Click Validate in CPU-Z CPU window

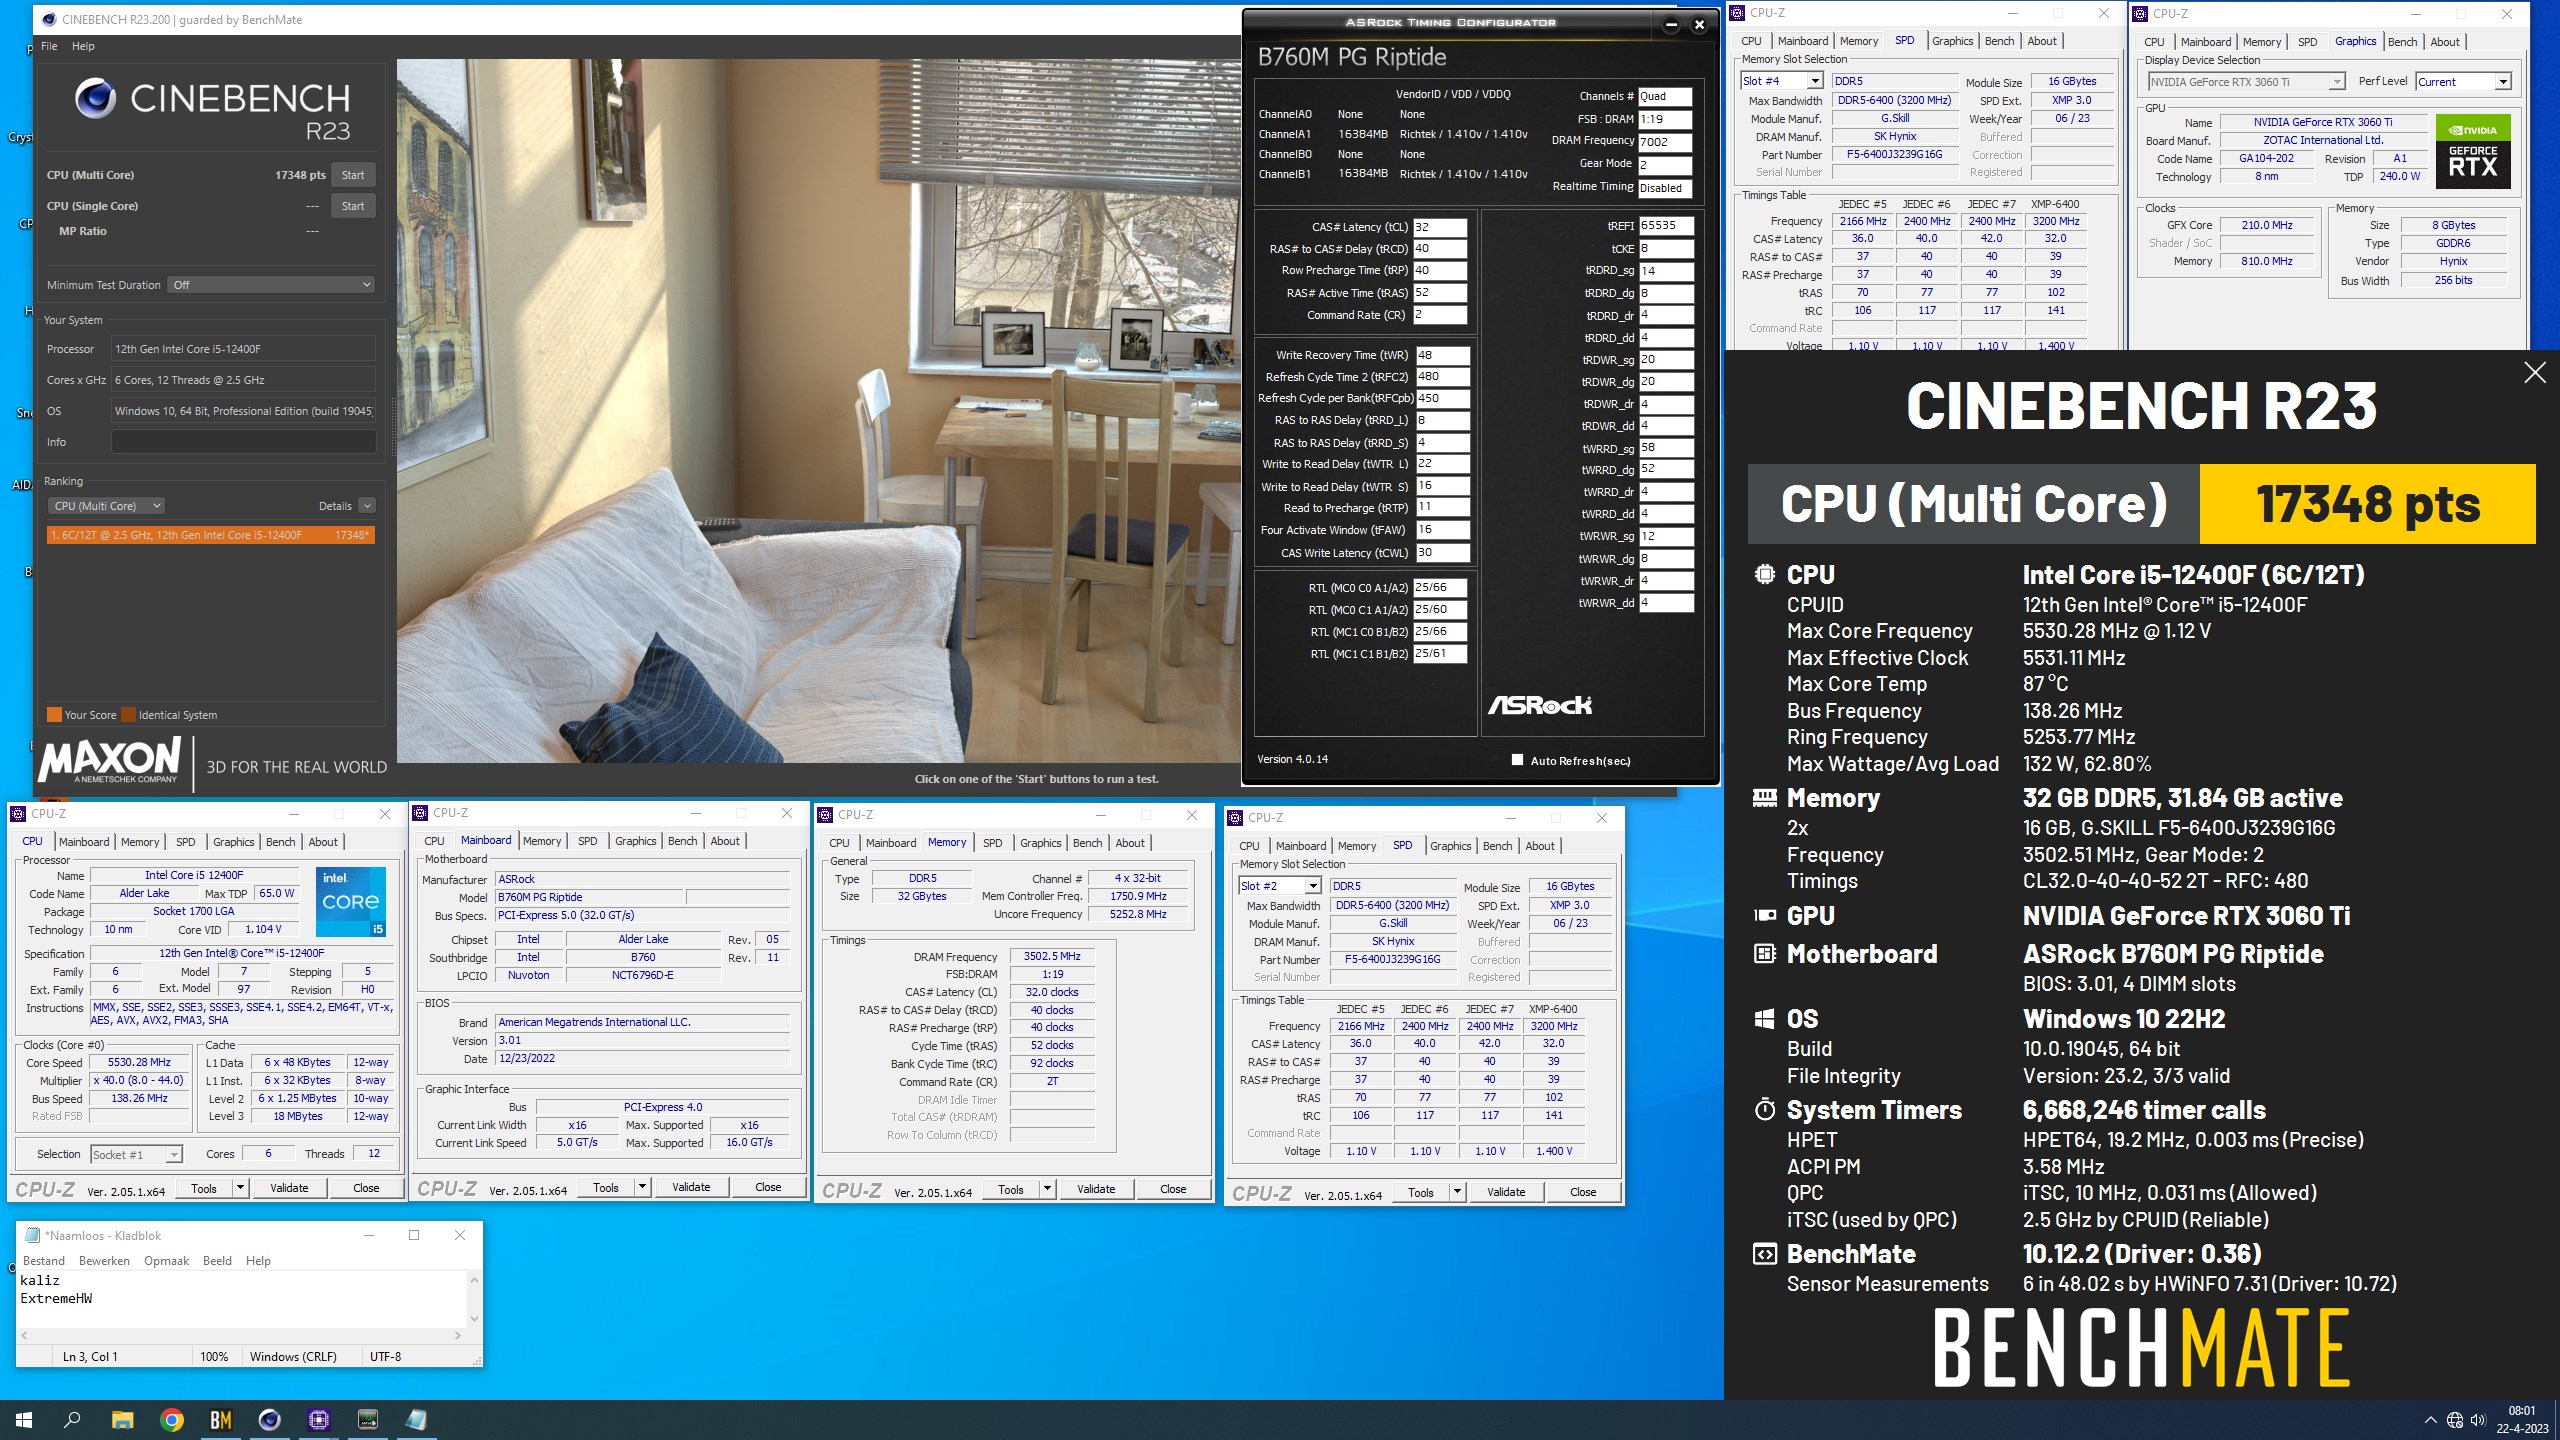click(x=289, y=1188)
